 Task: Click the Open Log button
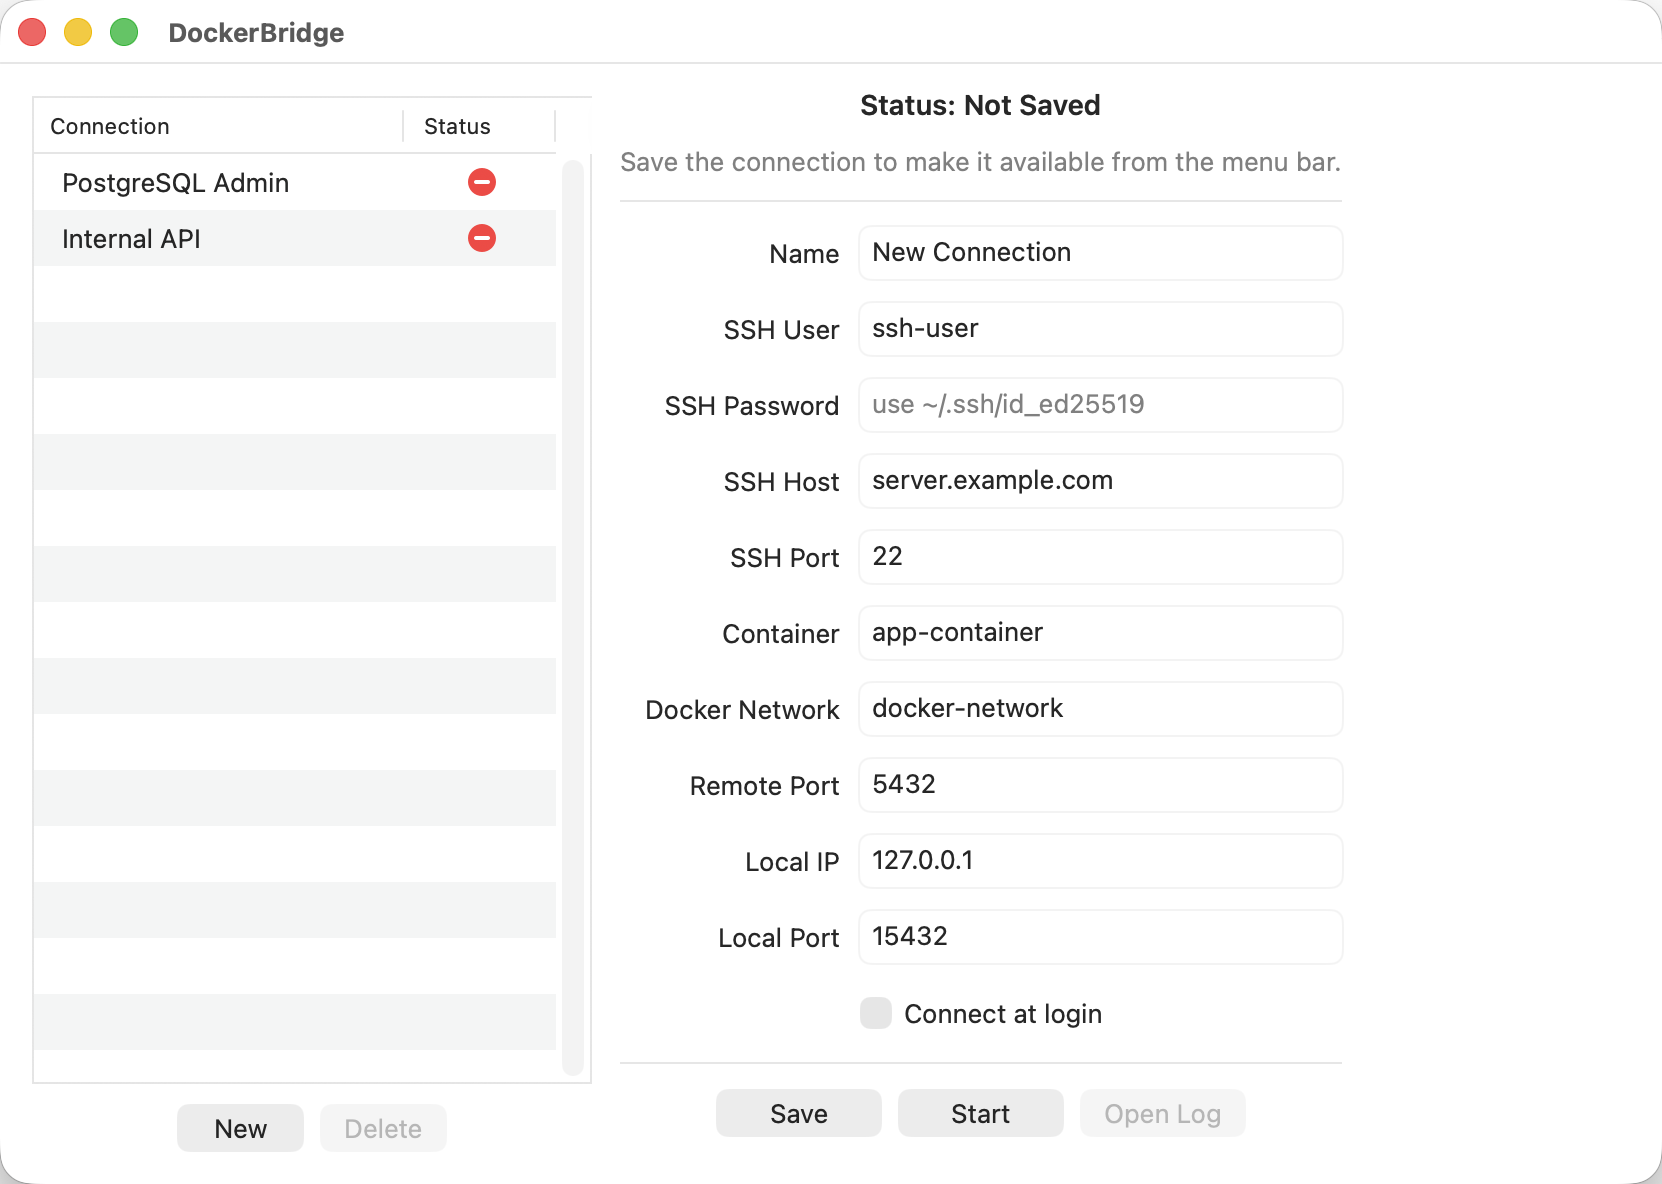(x=1162, y=1113)
